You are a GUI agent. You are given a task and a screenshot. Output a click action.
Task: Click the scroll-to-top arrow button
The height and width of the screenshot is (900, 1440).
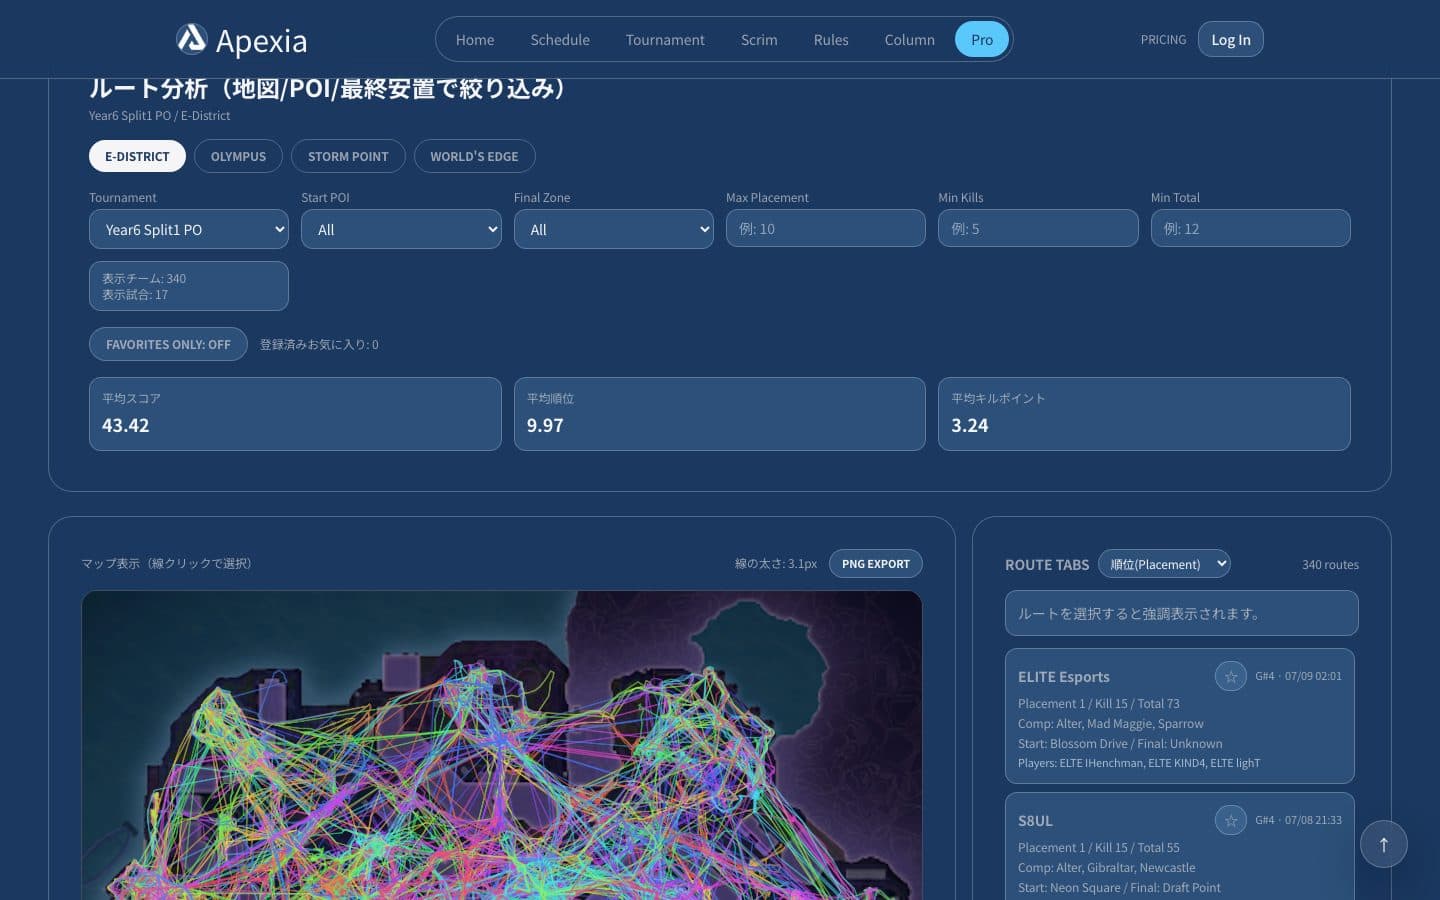pyautogui.click(x=1384, y=844)
